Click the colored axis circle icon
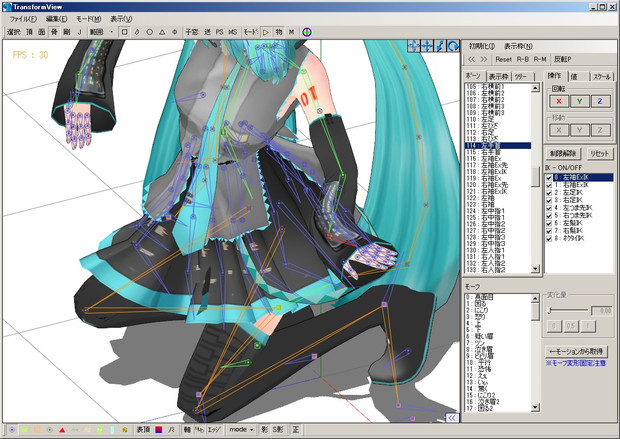Image resolution: width=620 pixels, height=439 pixels. [x=307, y=32]
